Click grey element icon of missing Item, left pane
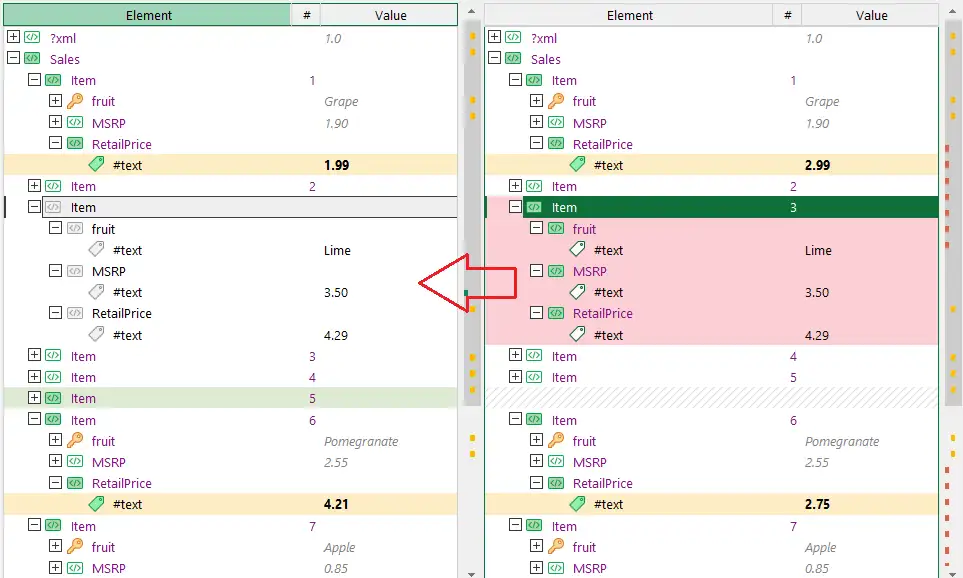 [53, 207]
